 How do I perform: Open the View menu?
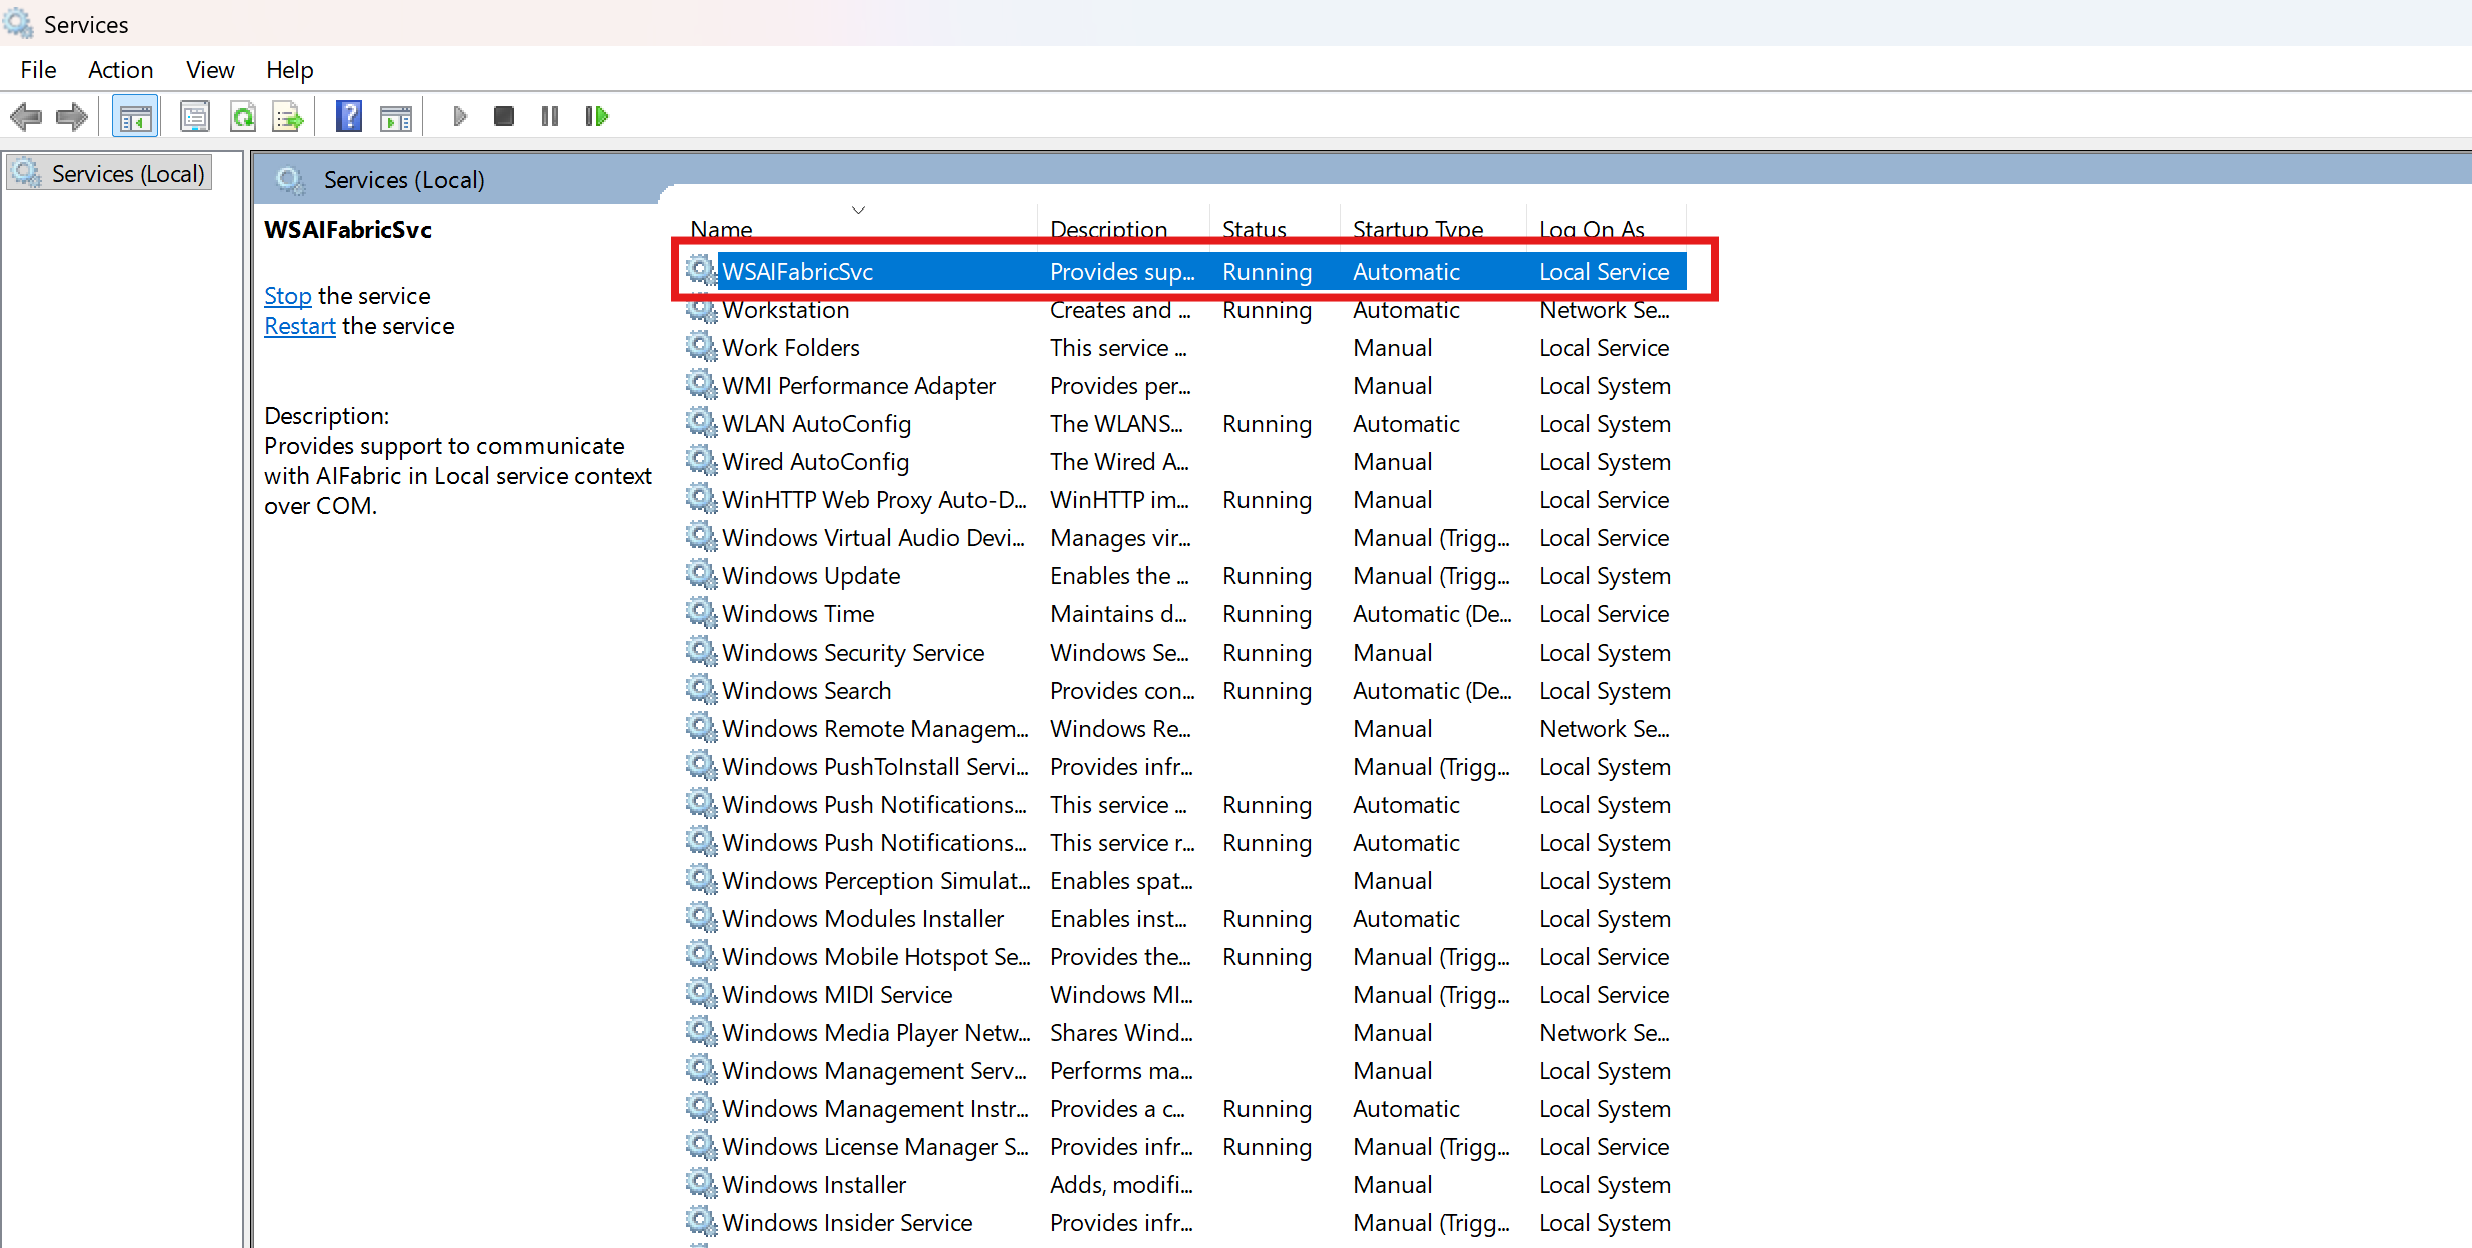point(210,70)
